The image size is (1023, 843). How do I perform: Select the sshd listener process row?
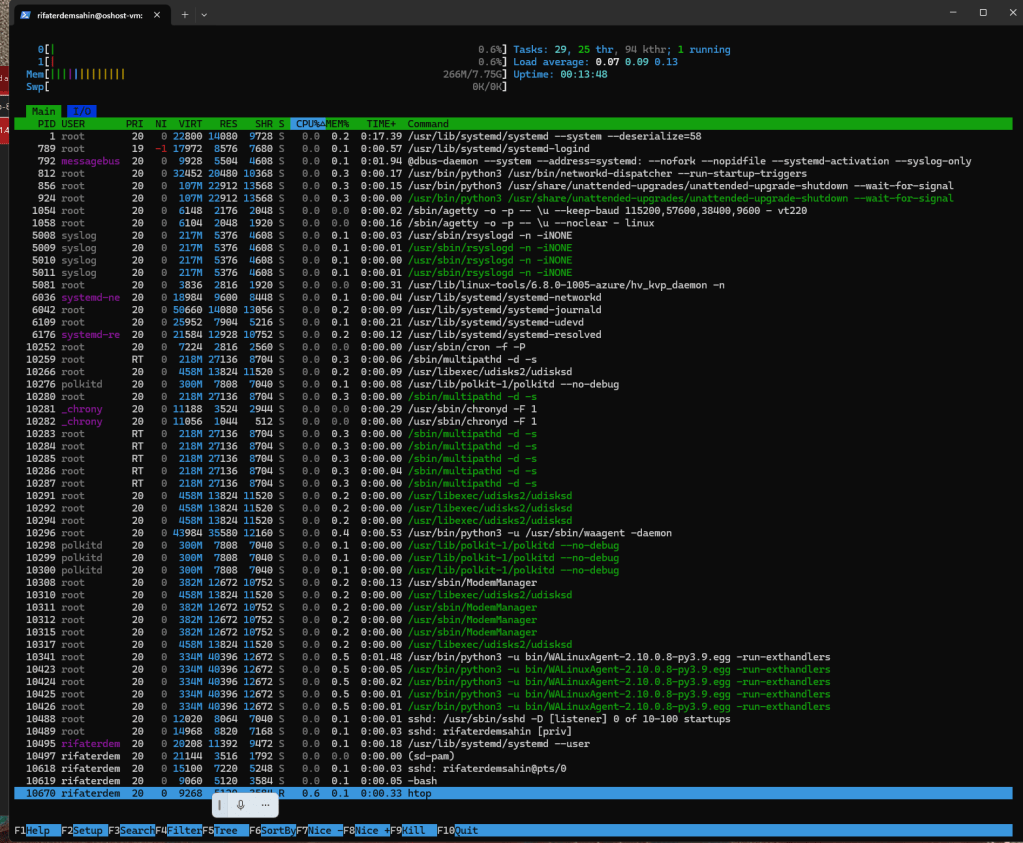point(513,719)
